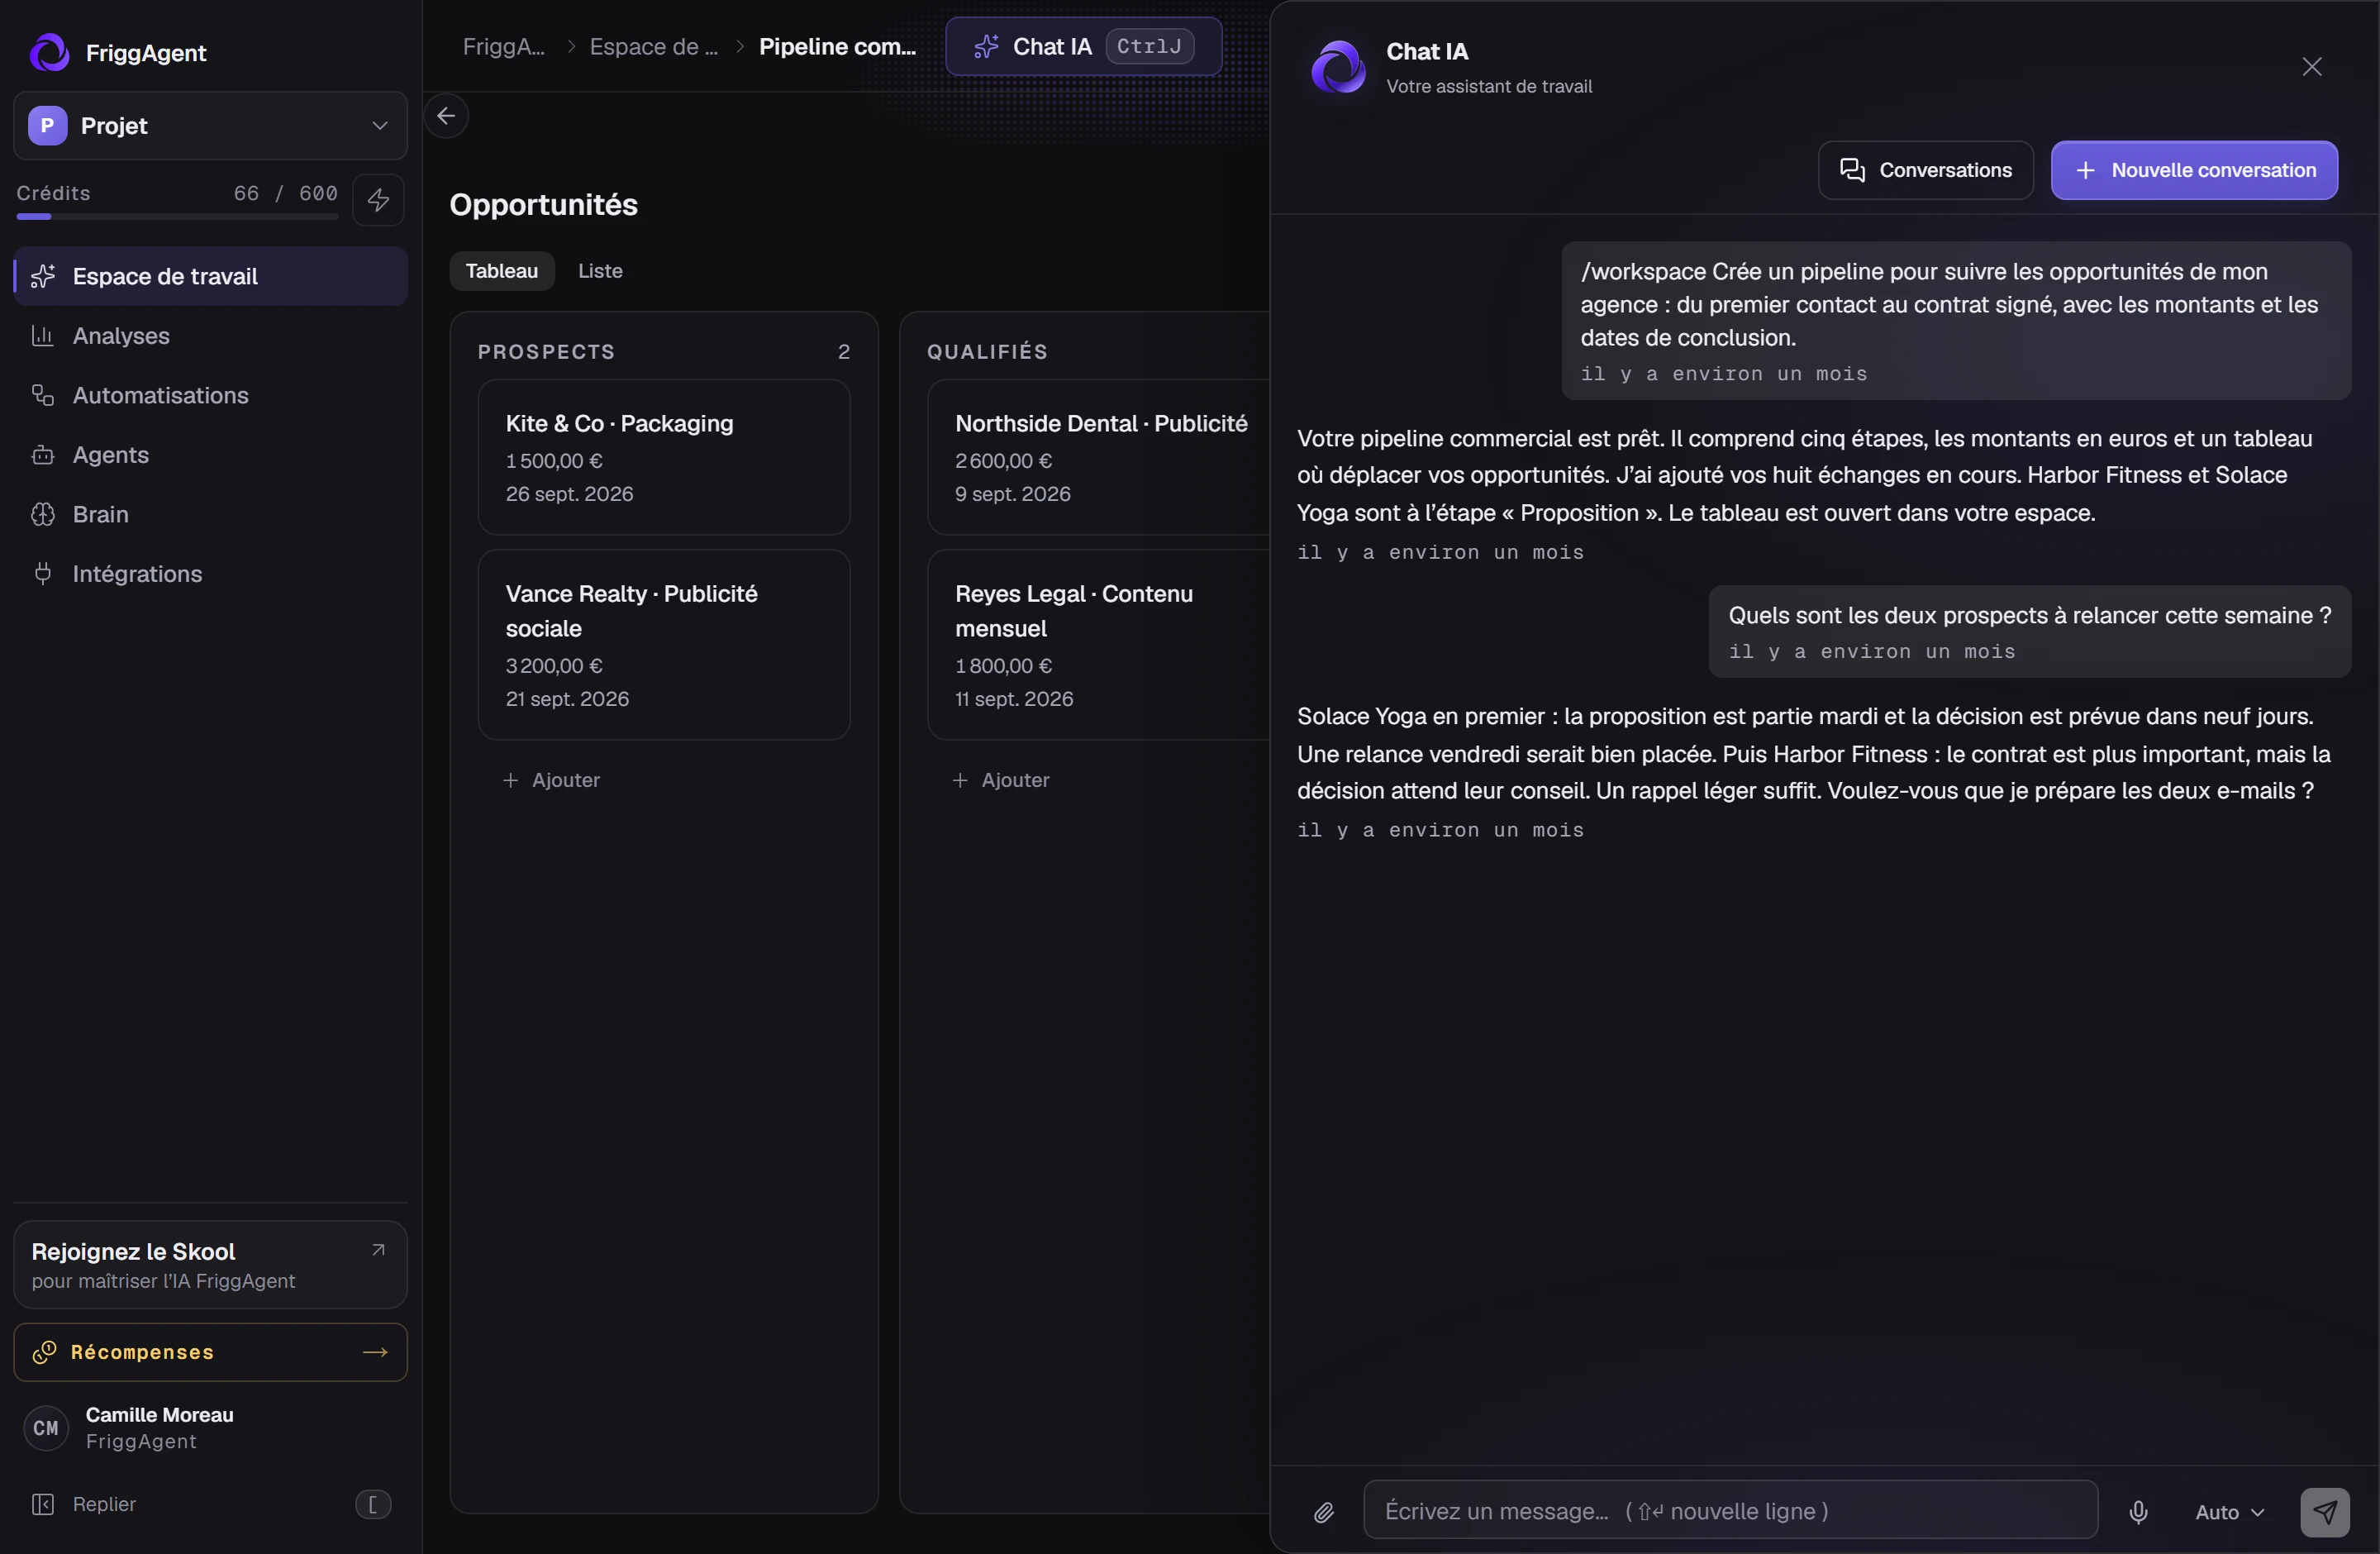Focus the chat message input field
This screenshot has width=2380, height=1554.
click(x=1730, y=1510)
